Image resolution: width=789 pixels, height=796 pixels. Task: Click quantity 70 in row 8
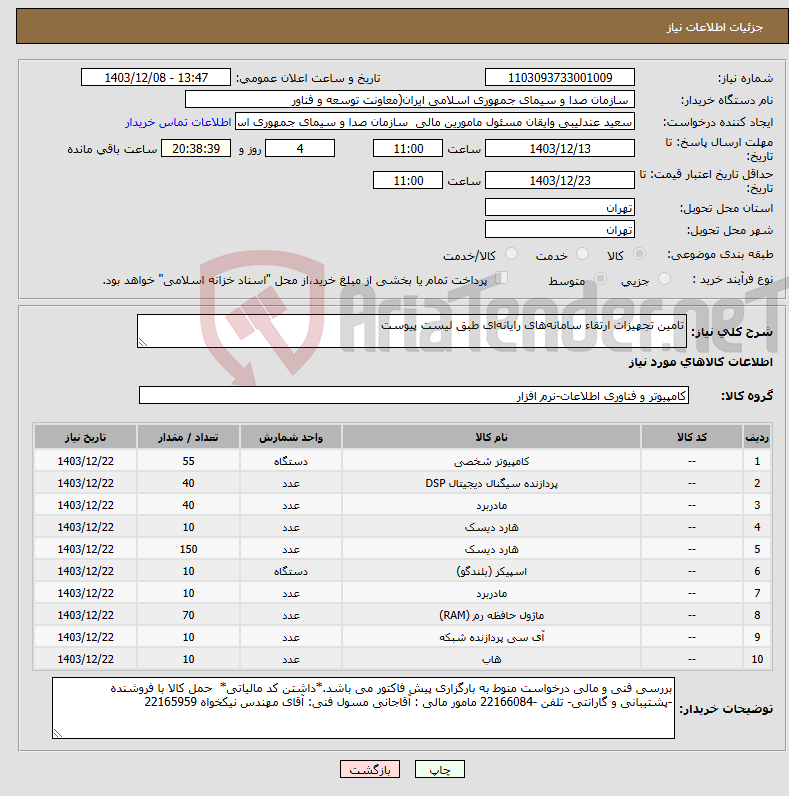click(x=188, y=615)
